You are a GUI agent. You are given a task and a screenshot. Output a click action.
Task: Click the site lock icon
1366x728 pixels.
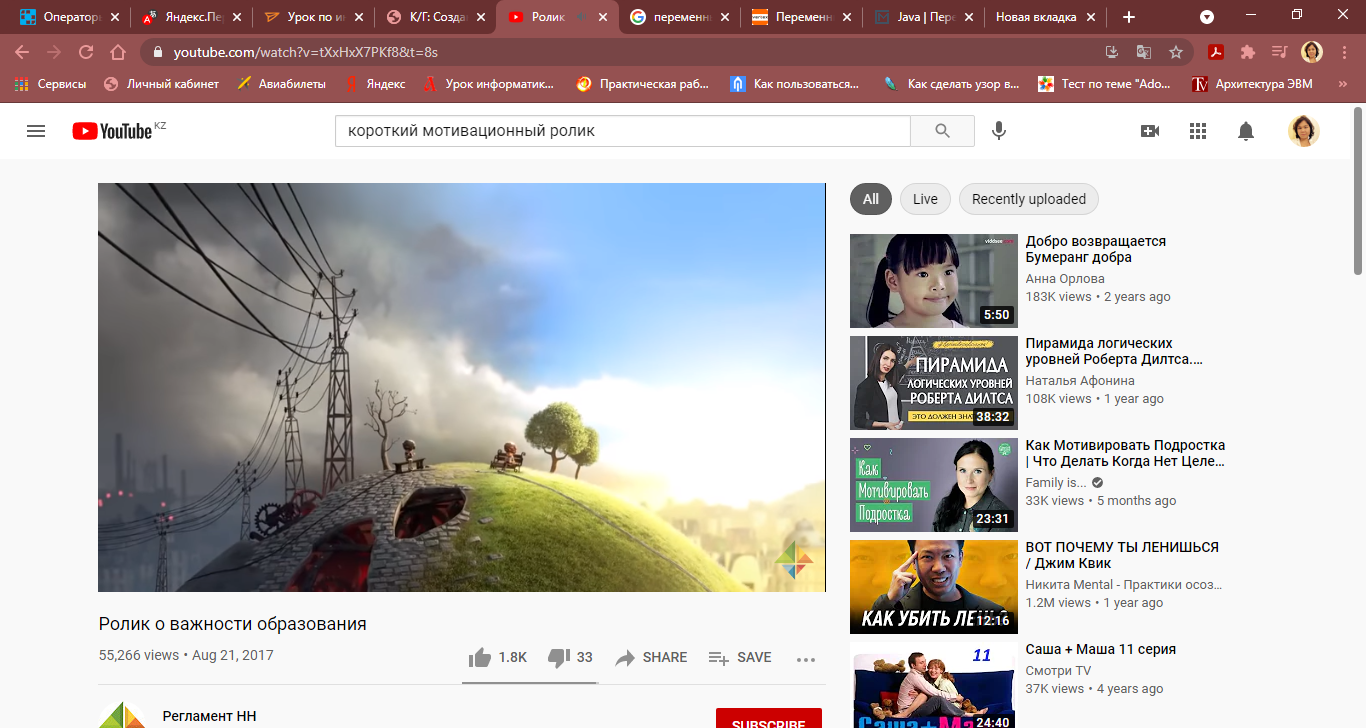click(x=157, y=52)
